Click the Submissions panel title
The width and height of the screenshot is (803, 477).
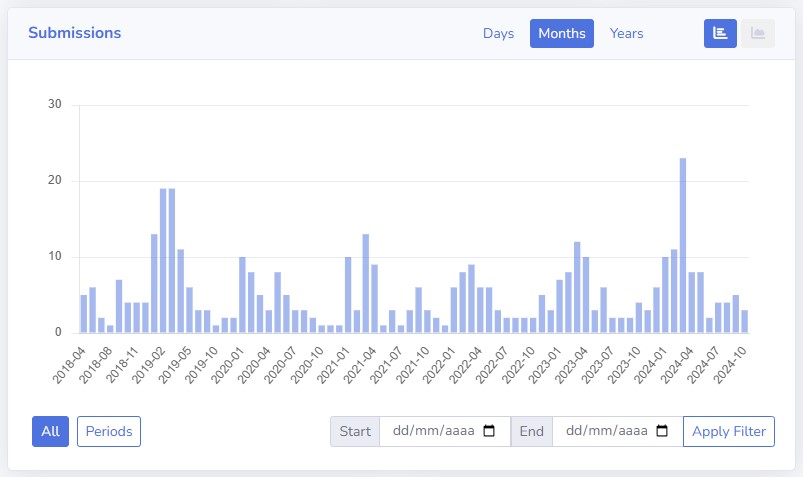coord(75,33)
